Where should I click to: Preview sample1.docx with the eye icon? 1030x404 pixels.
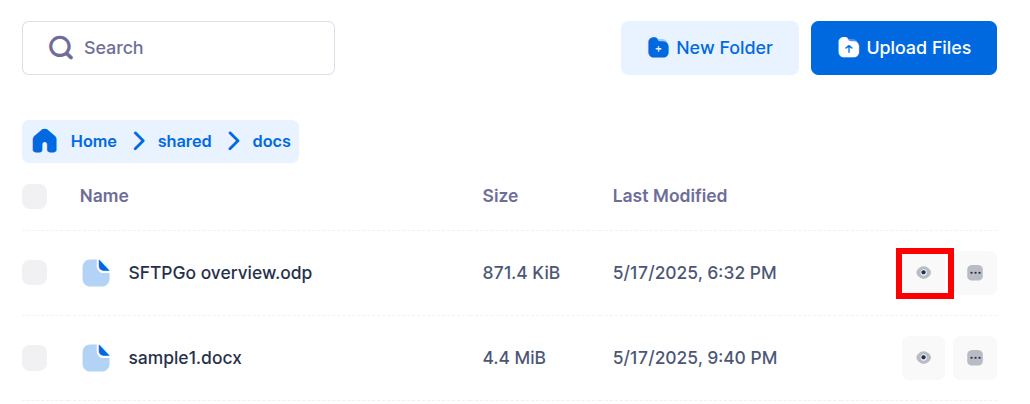[x=924, y=358]
